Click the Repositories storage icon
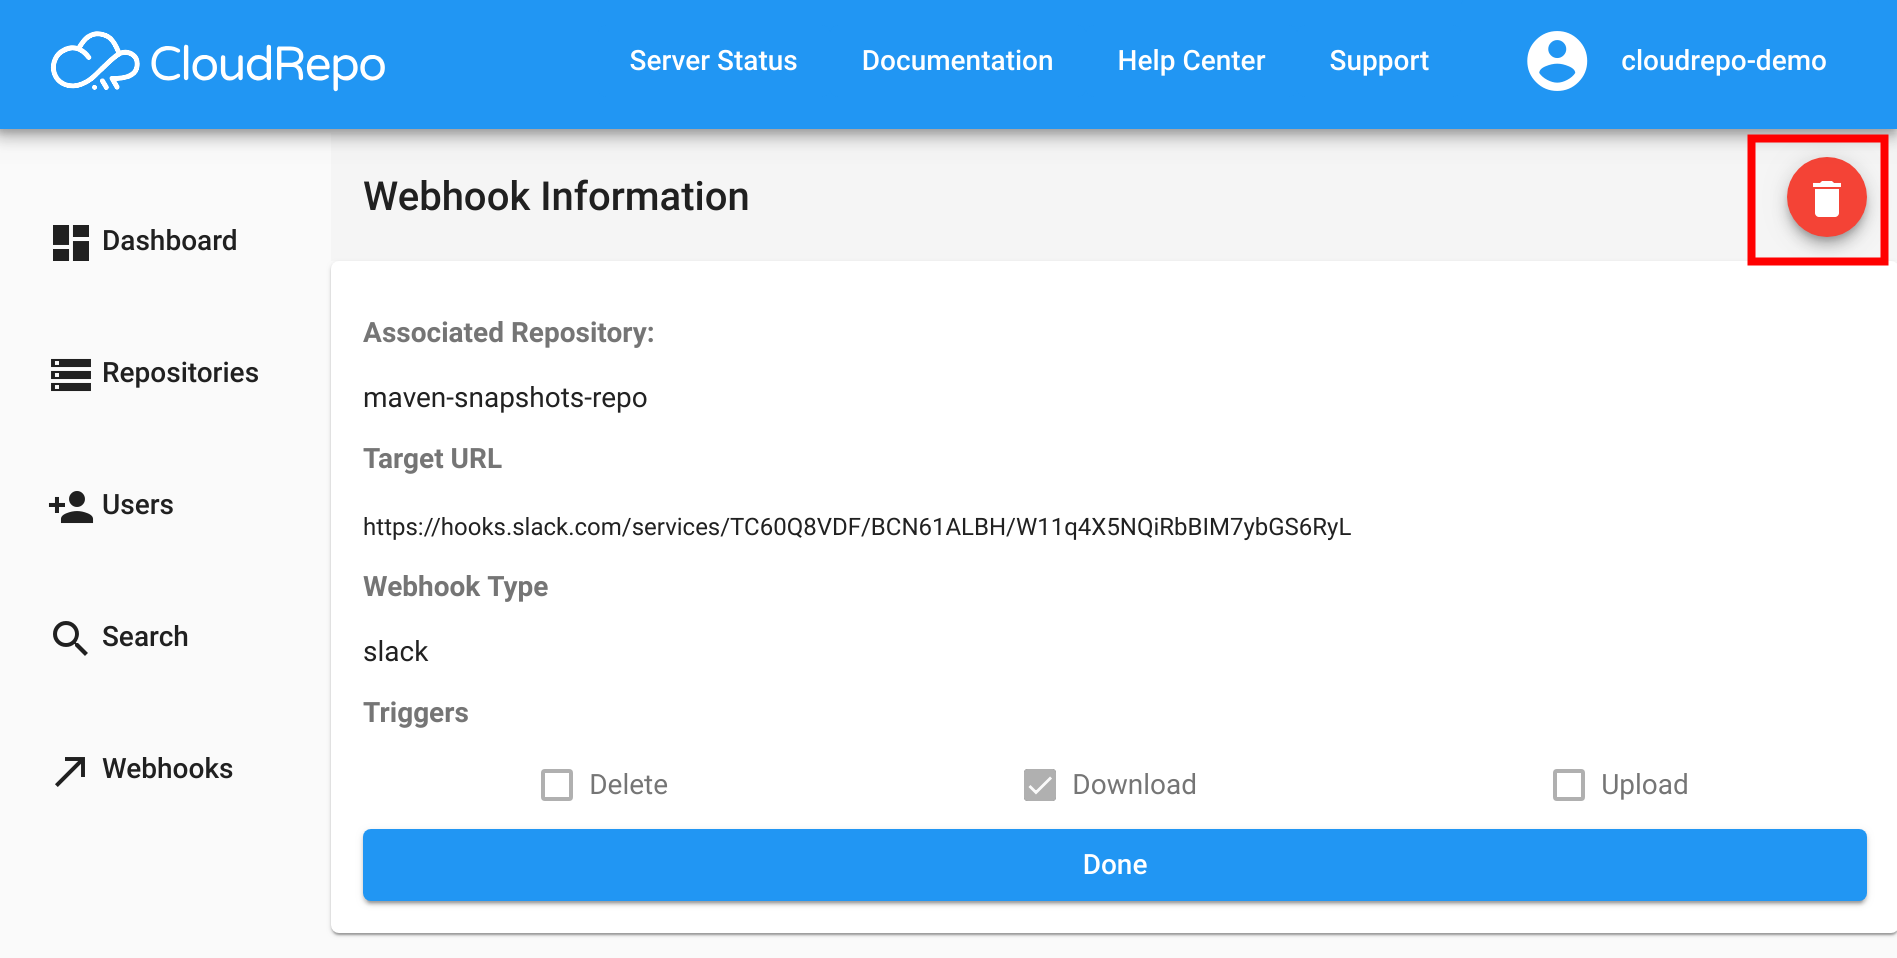1897x958 pixels. tap(71, 374)
